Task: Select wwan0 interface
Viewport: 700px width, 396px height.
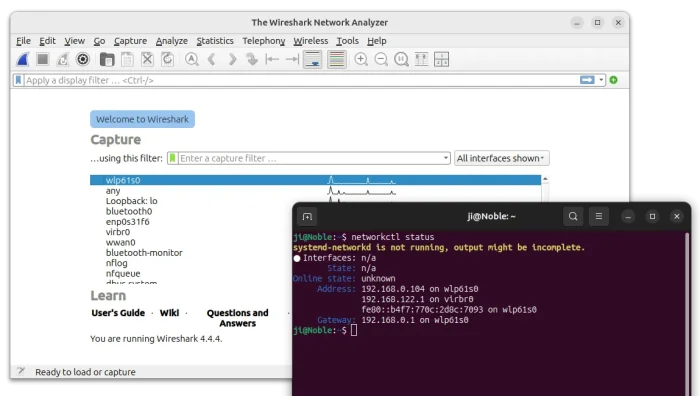Action: [120, 242]
